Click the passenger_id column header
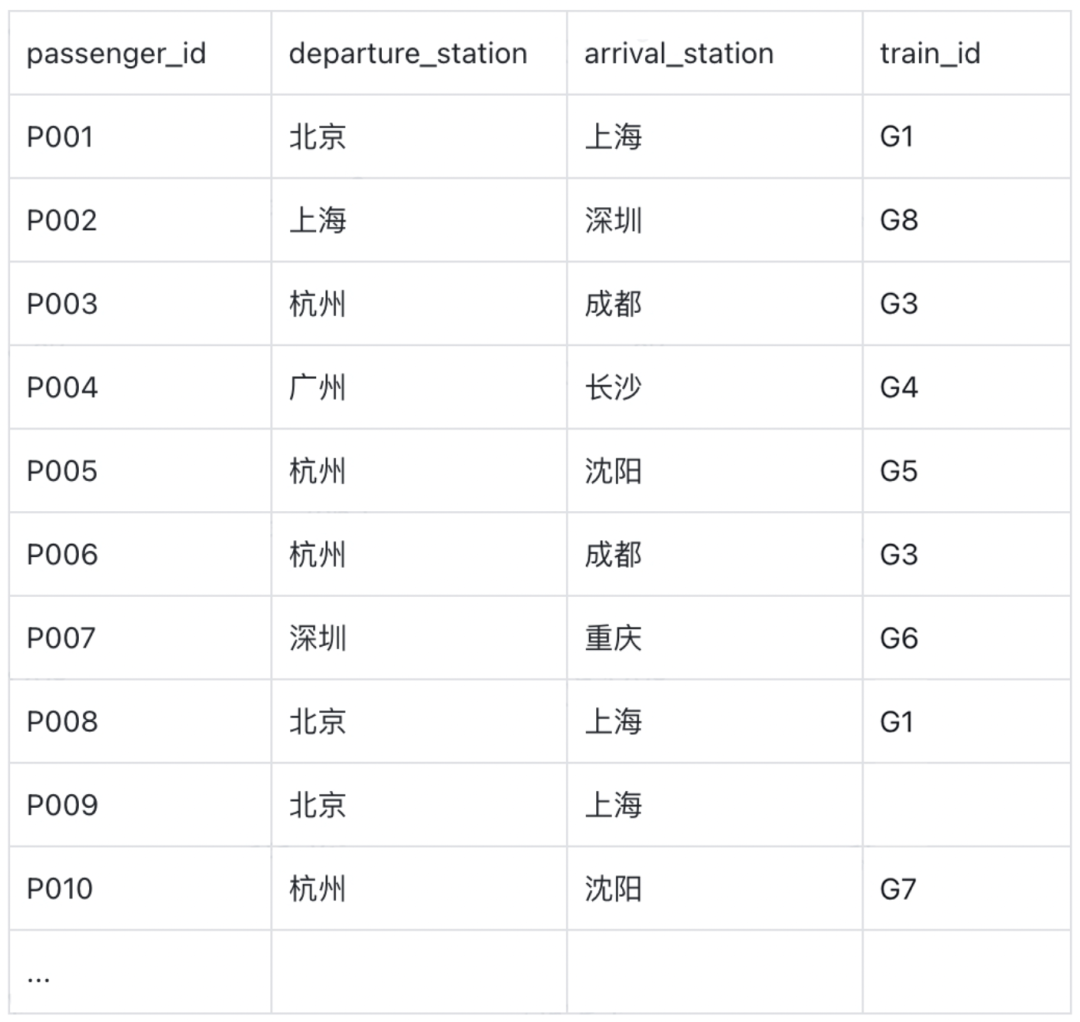1080x1022 pixels. pyautogui.click(x=116, y=54)
